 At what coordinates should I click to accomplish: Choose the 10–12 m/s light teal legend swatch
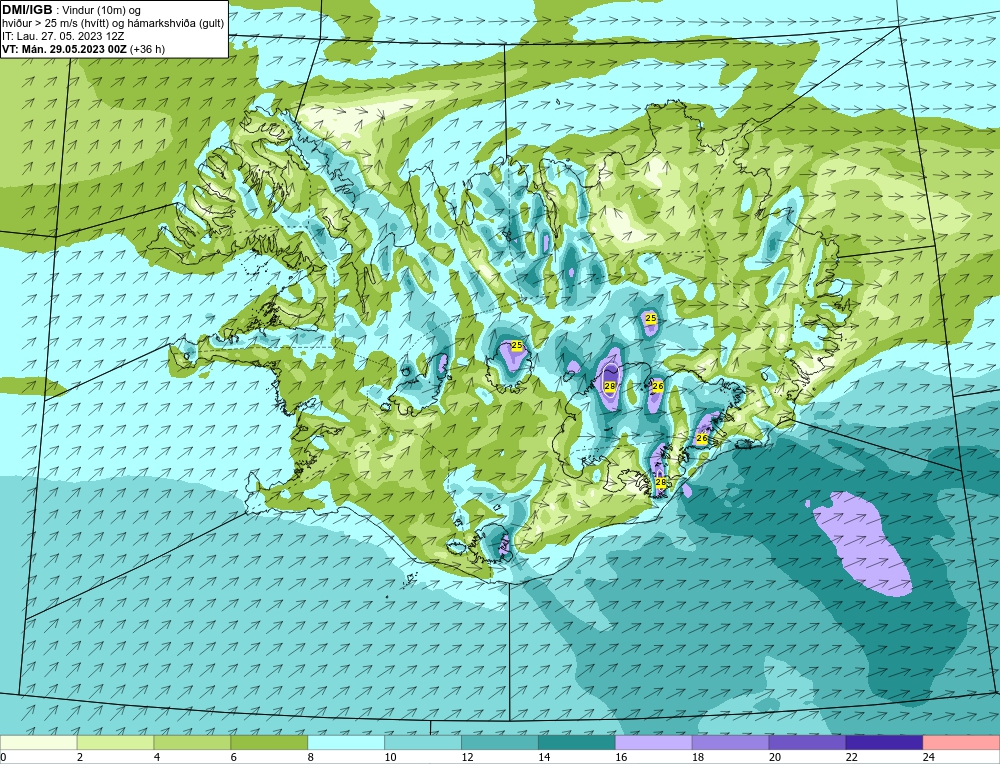click(x=423, y=743)
